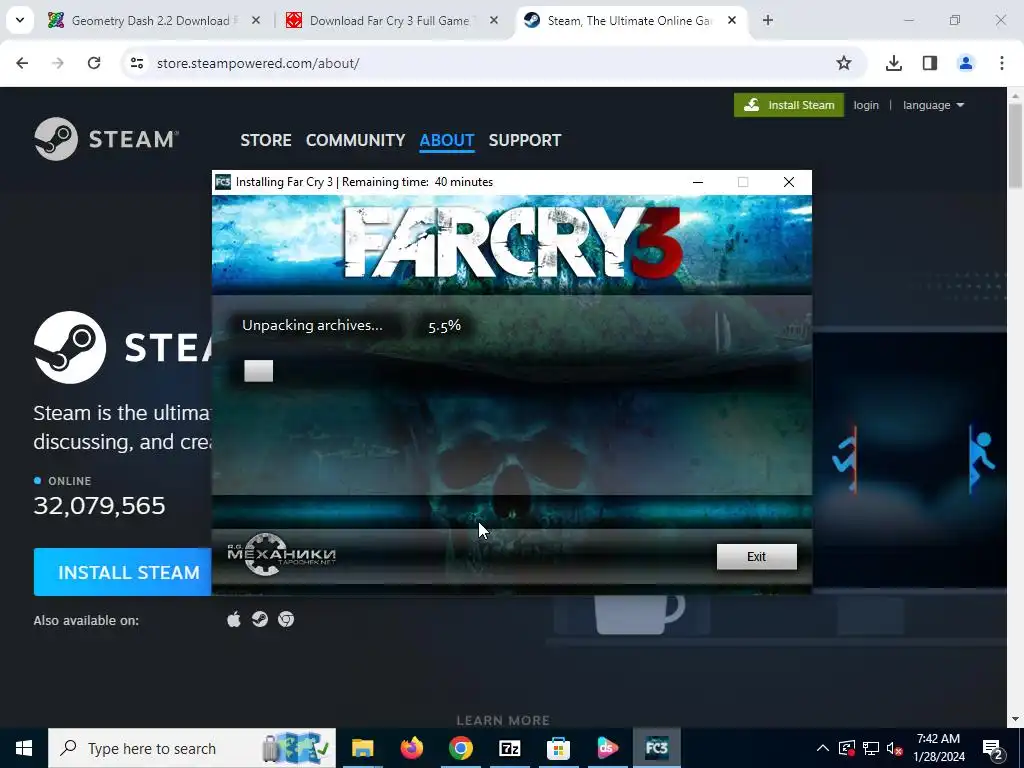Toggle the browser side panel
The height and width of the screenshot is (768, 1024).
[930, 63]
